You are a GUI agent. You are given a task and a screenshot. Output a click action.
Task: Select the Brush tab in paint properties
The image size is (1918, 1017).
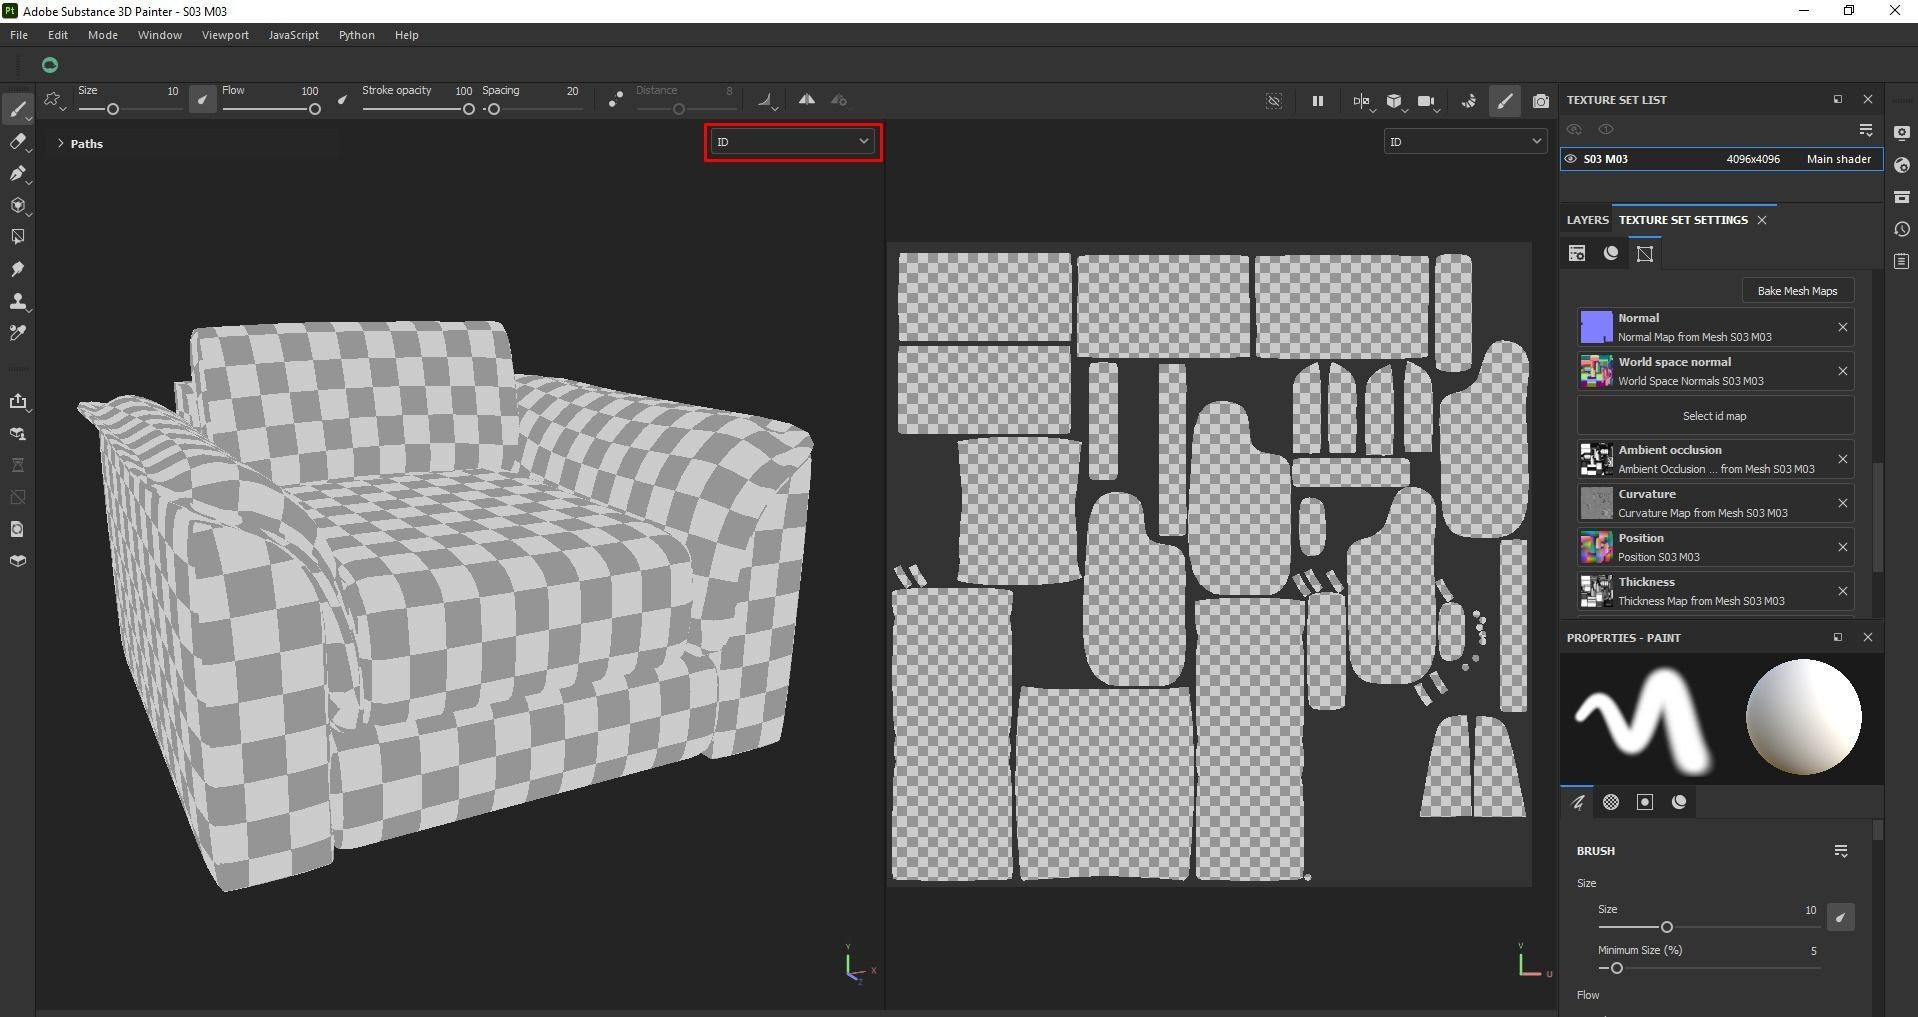click(x=1578, y=802)
